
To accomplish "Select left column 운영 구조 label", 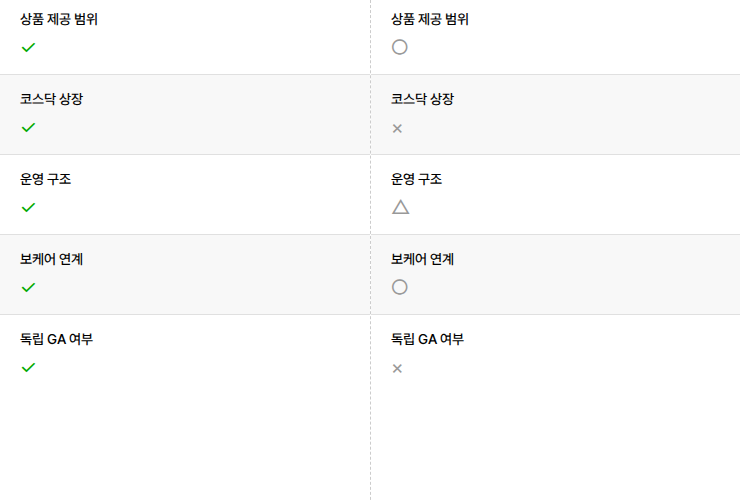I will (45, 179).
